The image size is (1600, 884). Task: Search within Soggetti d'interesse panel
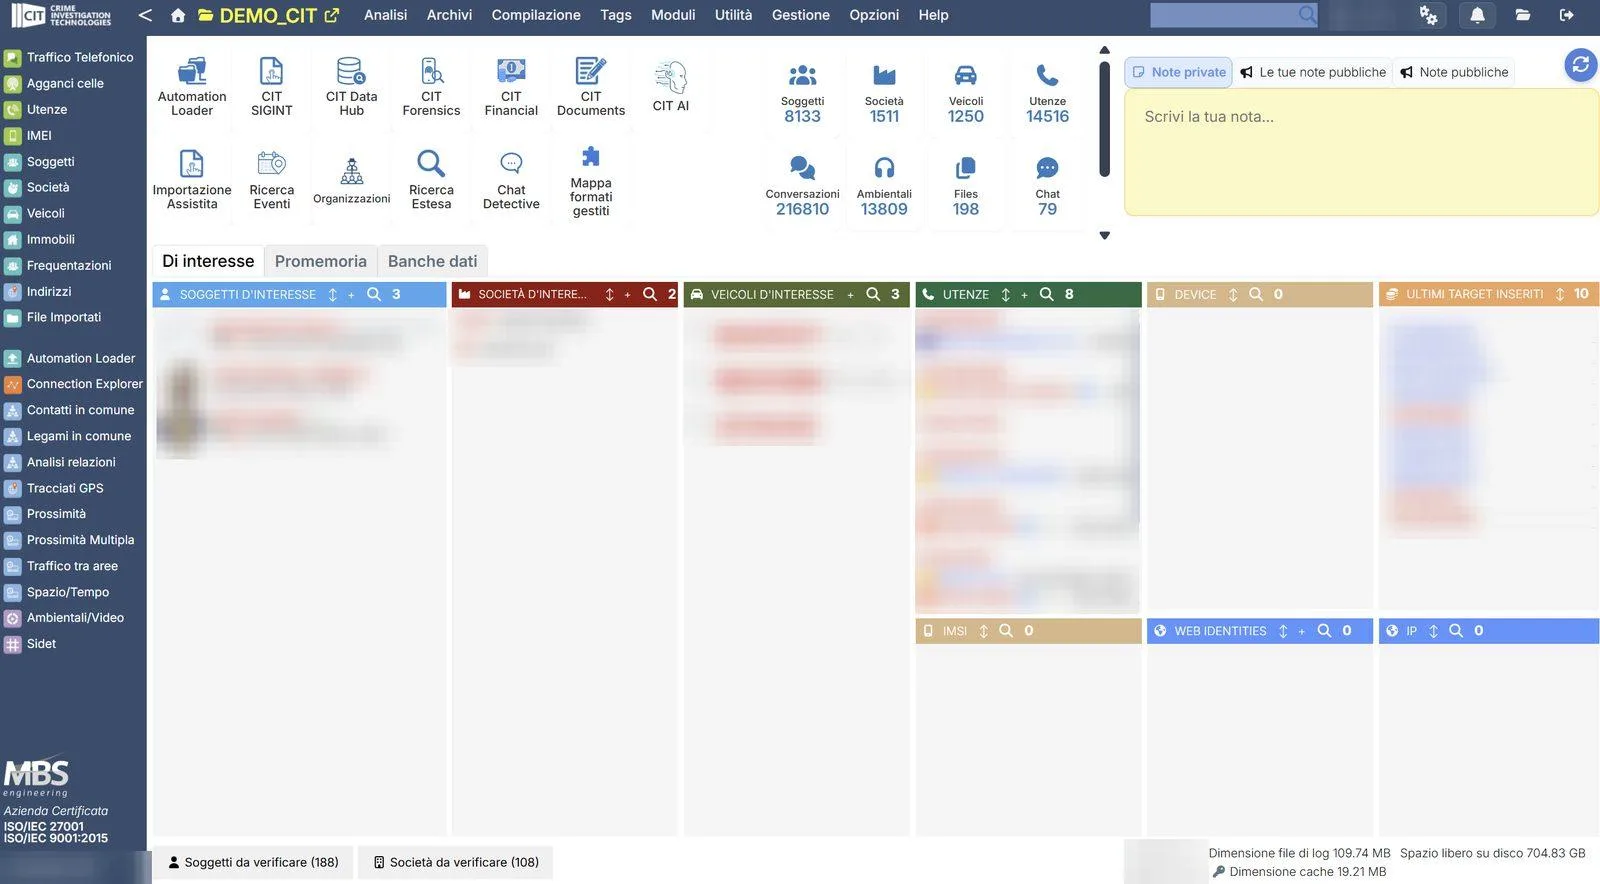(x=374, y=294)
